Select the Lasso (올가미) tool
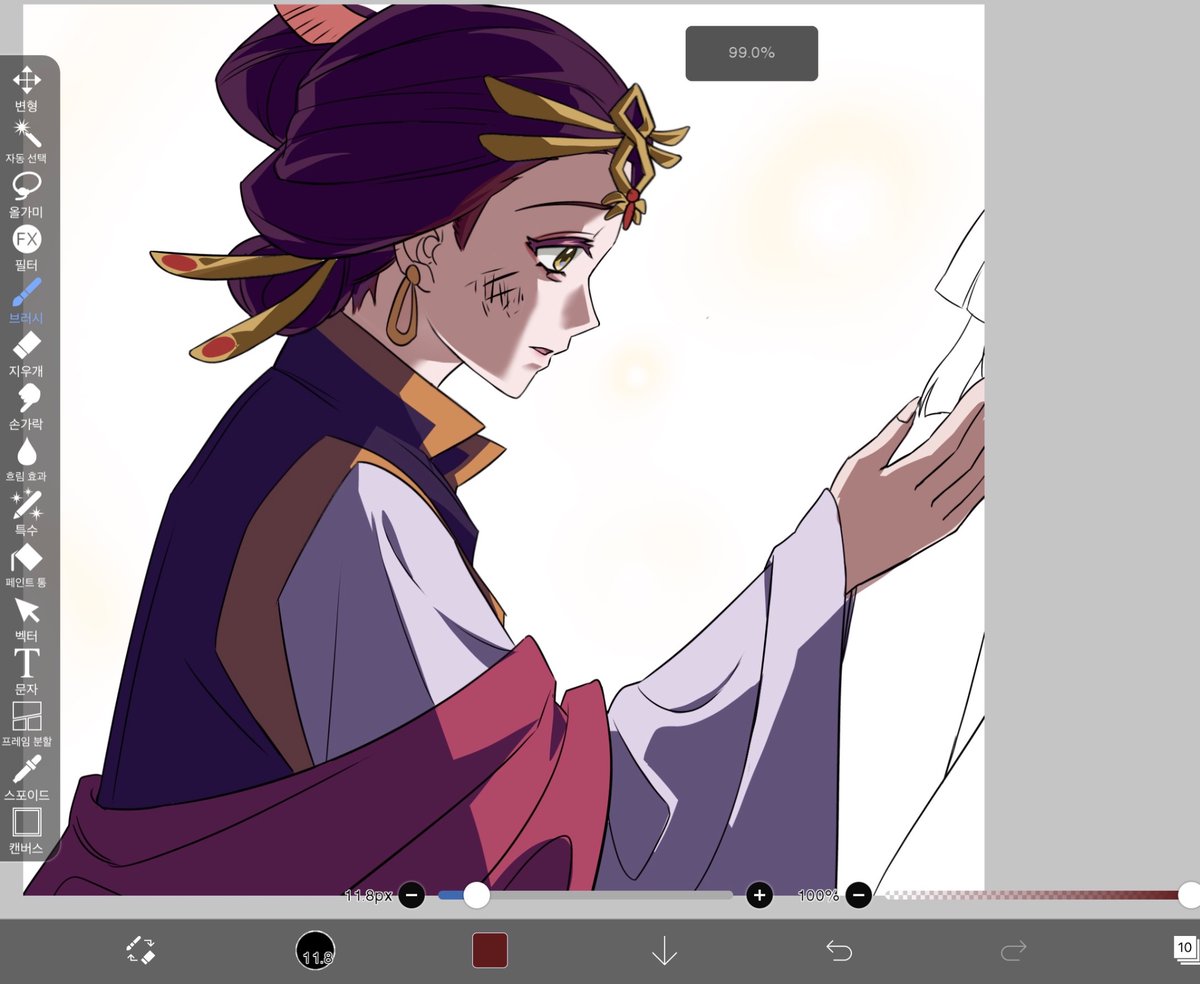The image size is (1200, 984). point(26,195)
